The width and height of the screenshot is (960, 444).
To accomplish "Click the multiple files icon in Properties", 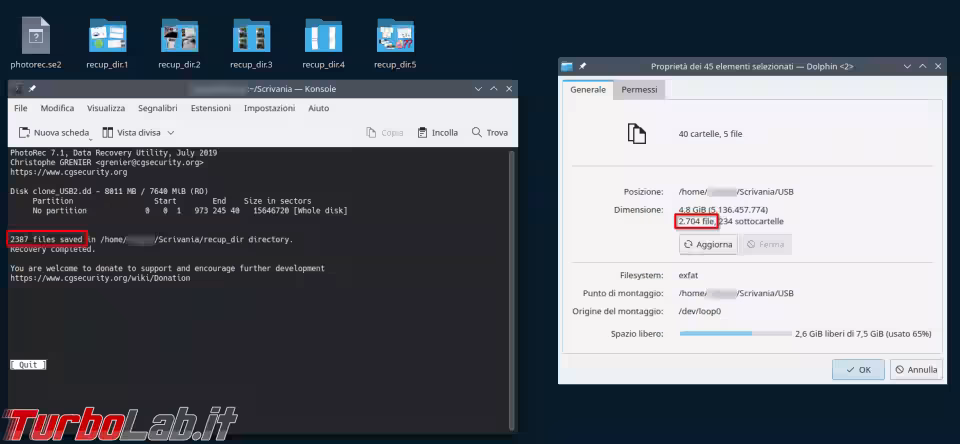I will pos(637,134).
